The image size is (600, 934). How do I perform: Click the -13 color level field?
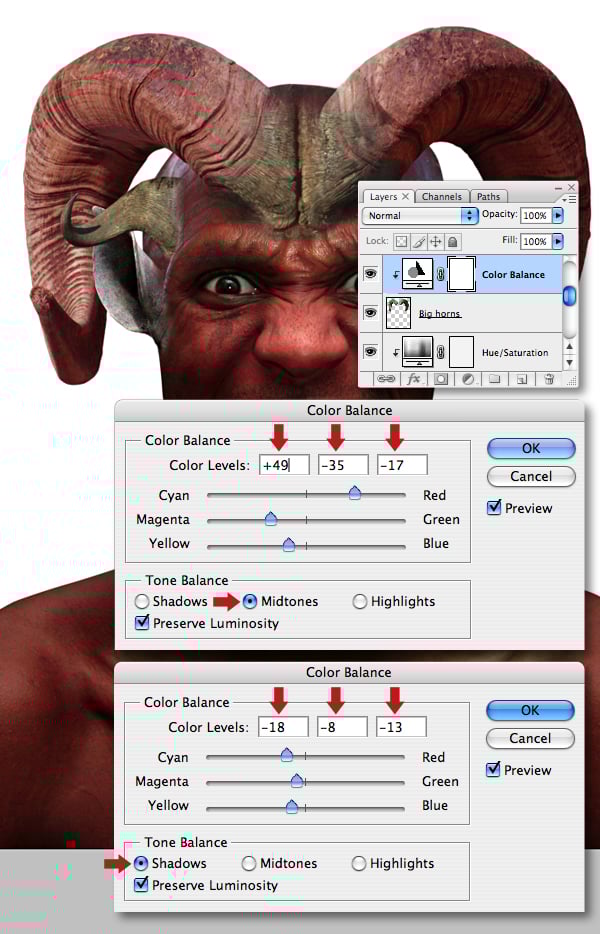click(x=401, y=727)
